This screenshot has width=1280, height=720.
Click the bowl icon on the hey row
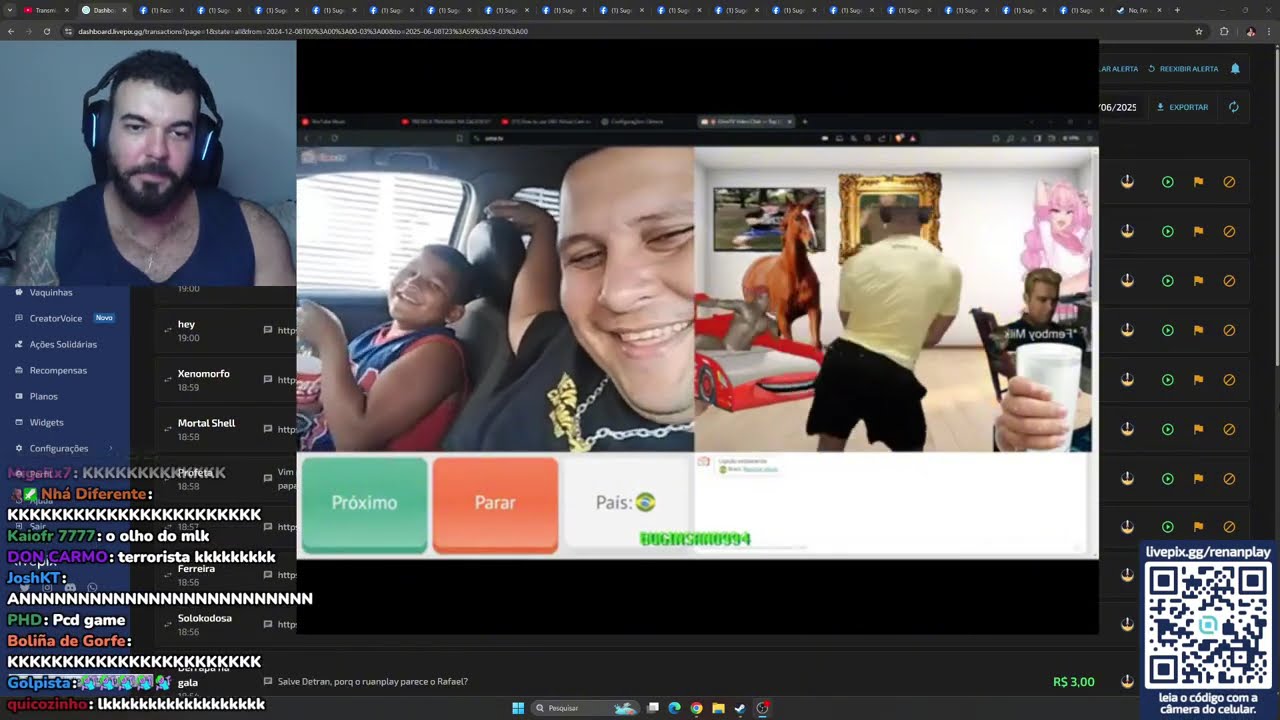pos(1127,330)
